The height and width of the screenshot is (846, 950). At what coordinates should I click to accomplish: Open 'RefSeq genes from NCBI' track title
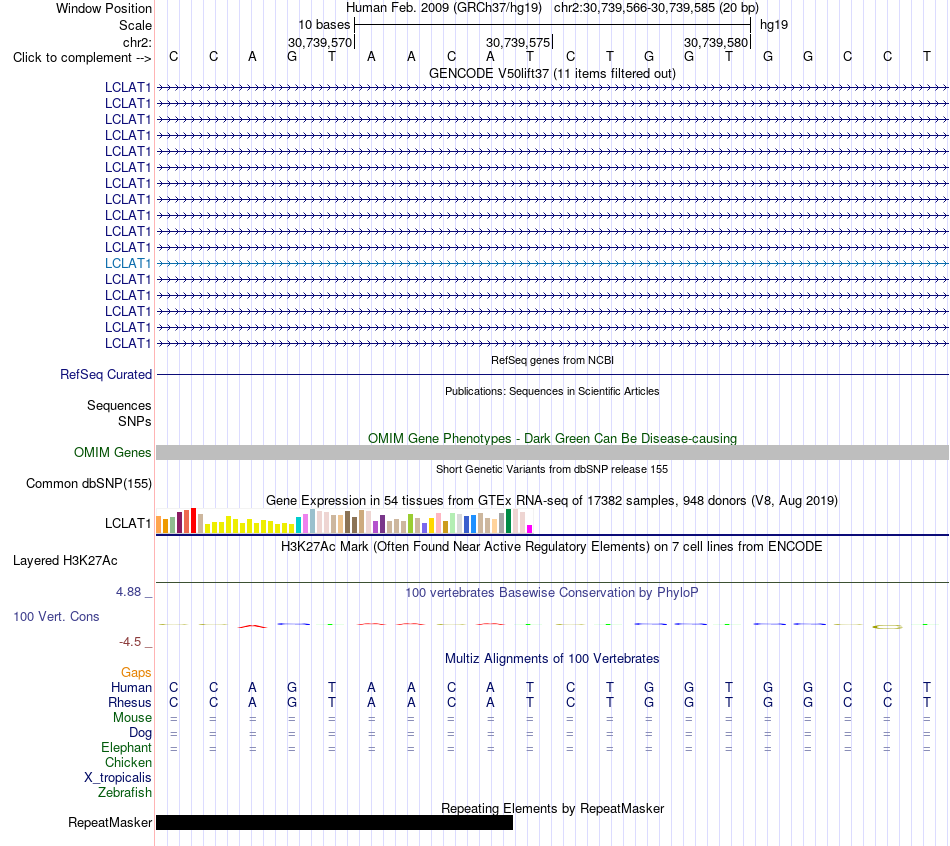[552, 360]
